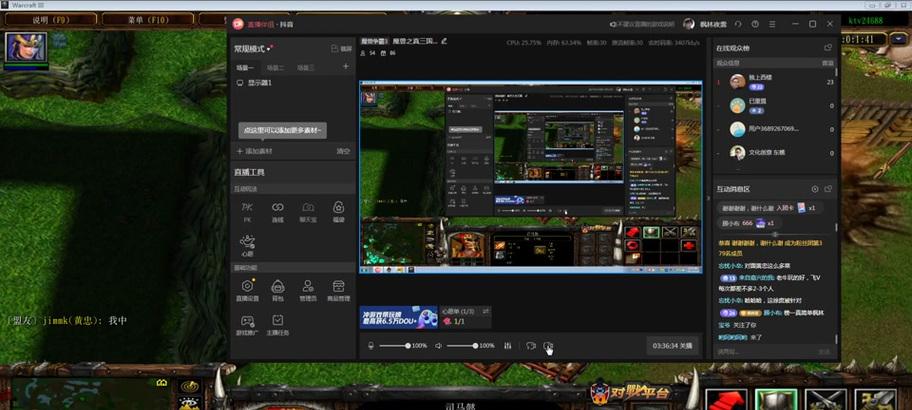Collapse the right panel with arrow handle

click(x=708, y=198)
